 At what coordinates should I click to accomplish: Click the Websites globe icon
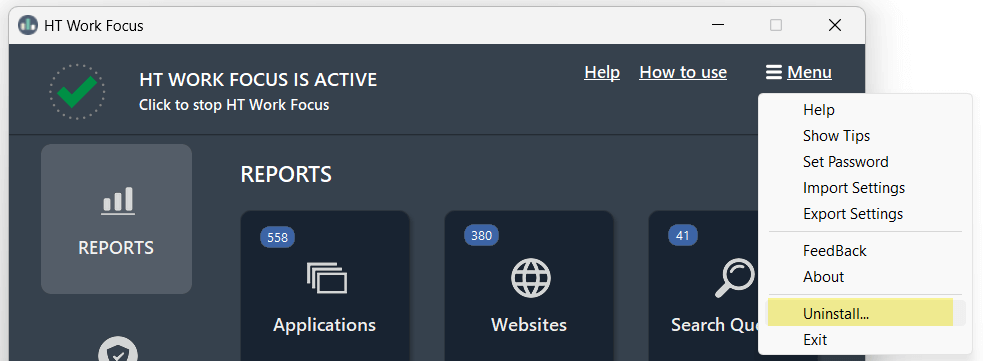(530, 277)
